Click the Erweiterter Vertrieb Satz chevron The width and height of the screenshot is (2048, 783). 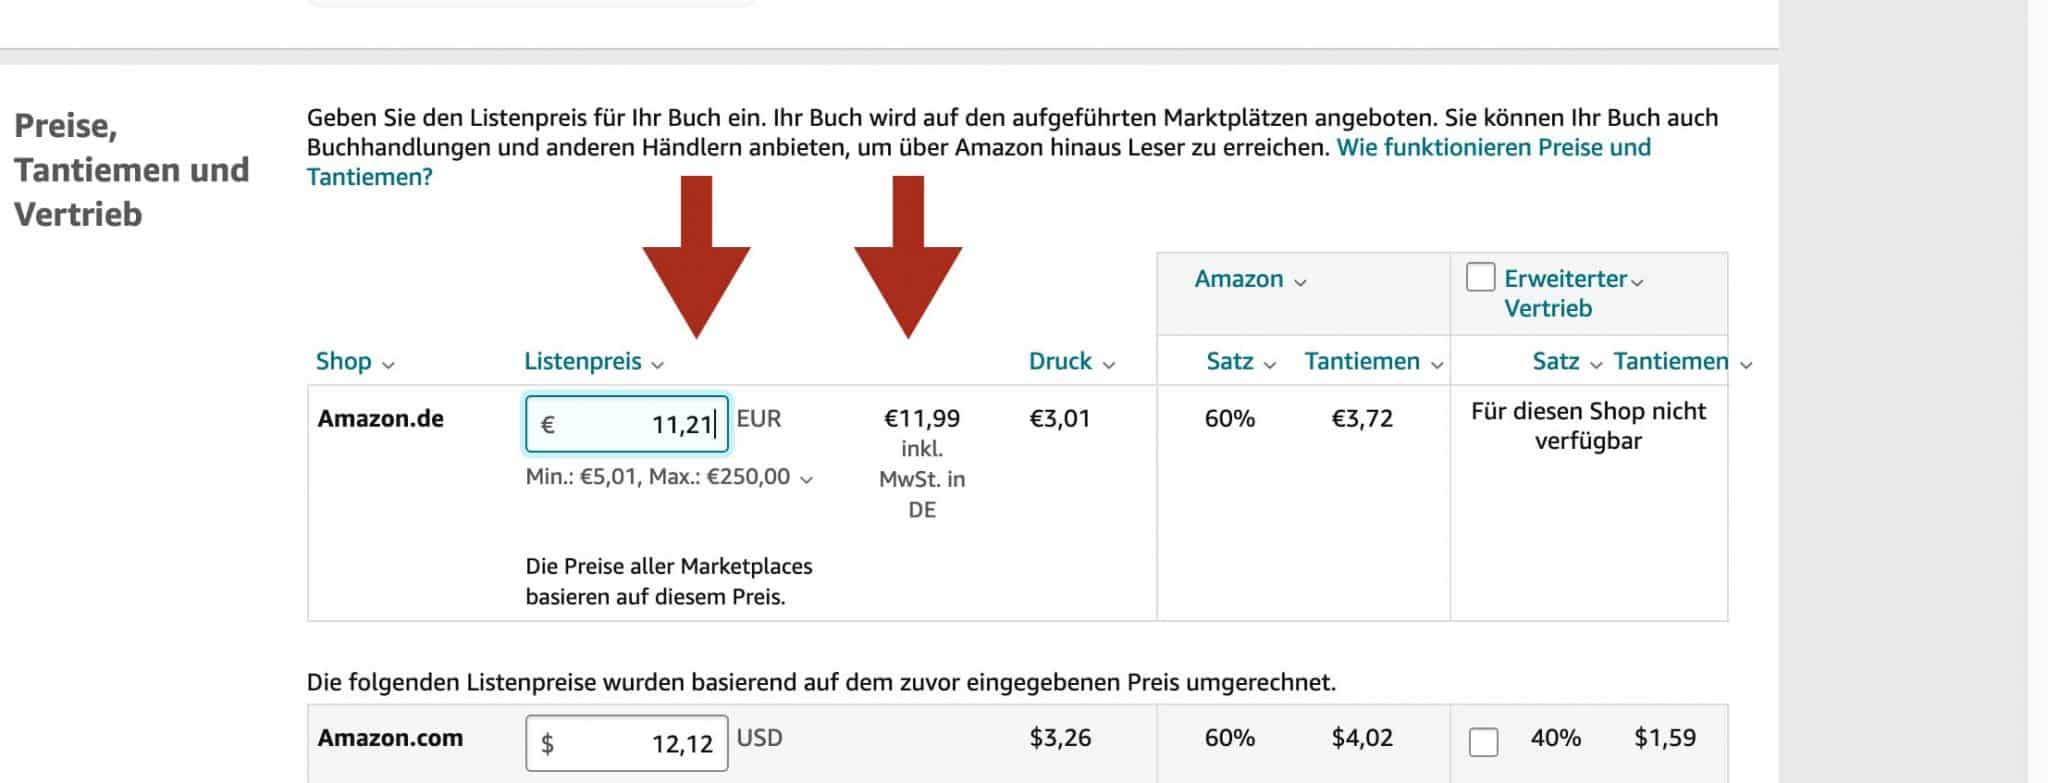point(1596,364)
